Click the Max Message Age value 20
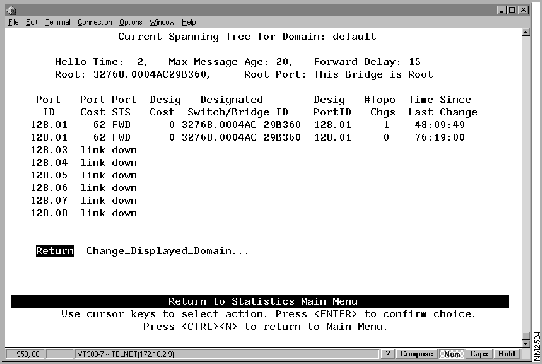This screenshot has height=364, width=542. click(283, 62)
